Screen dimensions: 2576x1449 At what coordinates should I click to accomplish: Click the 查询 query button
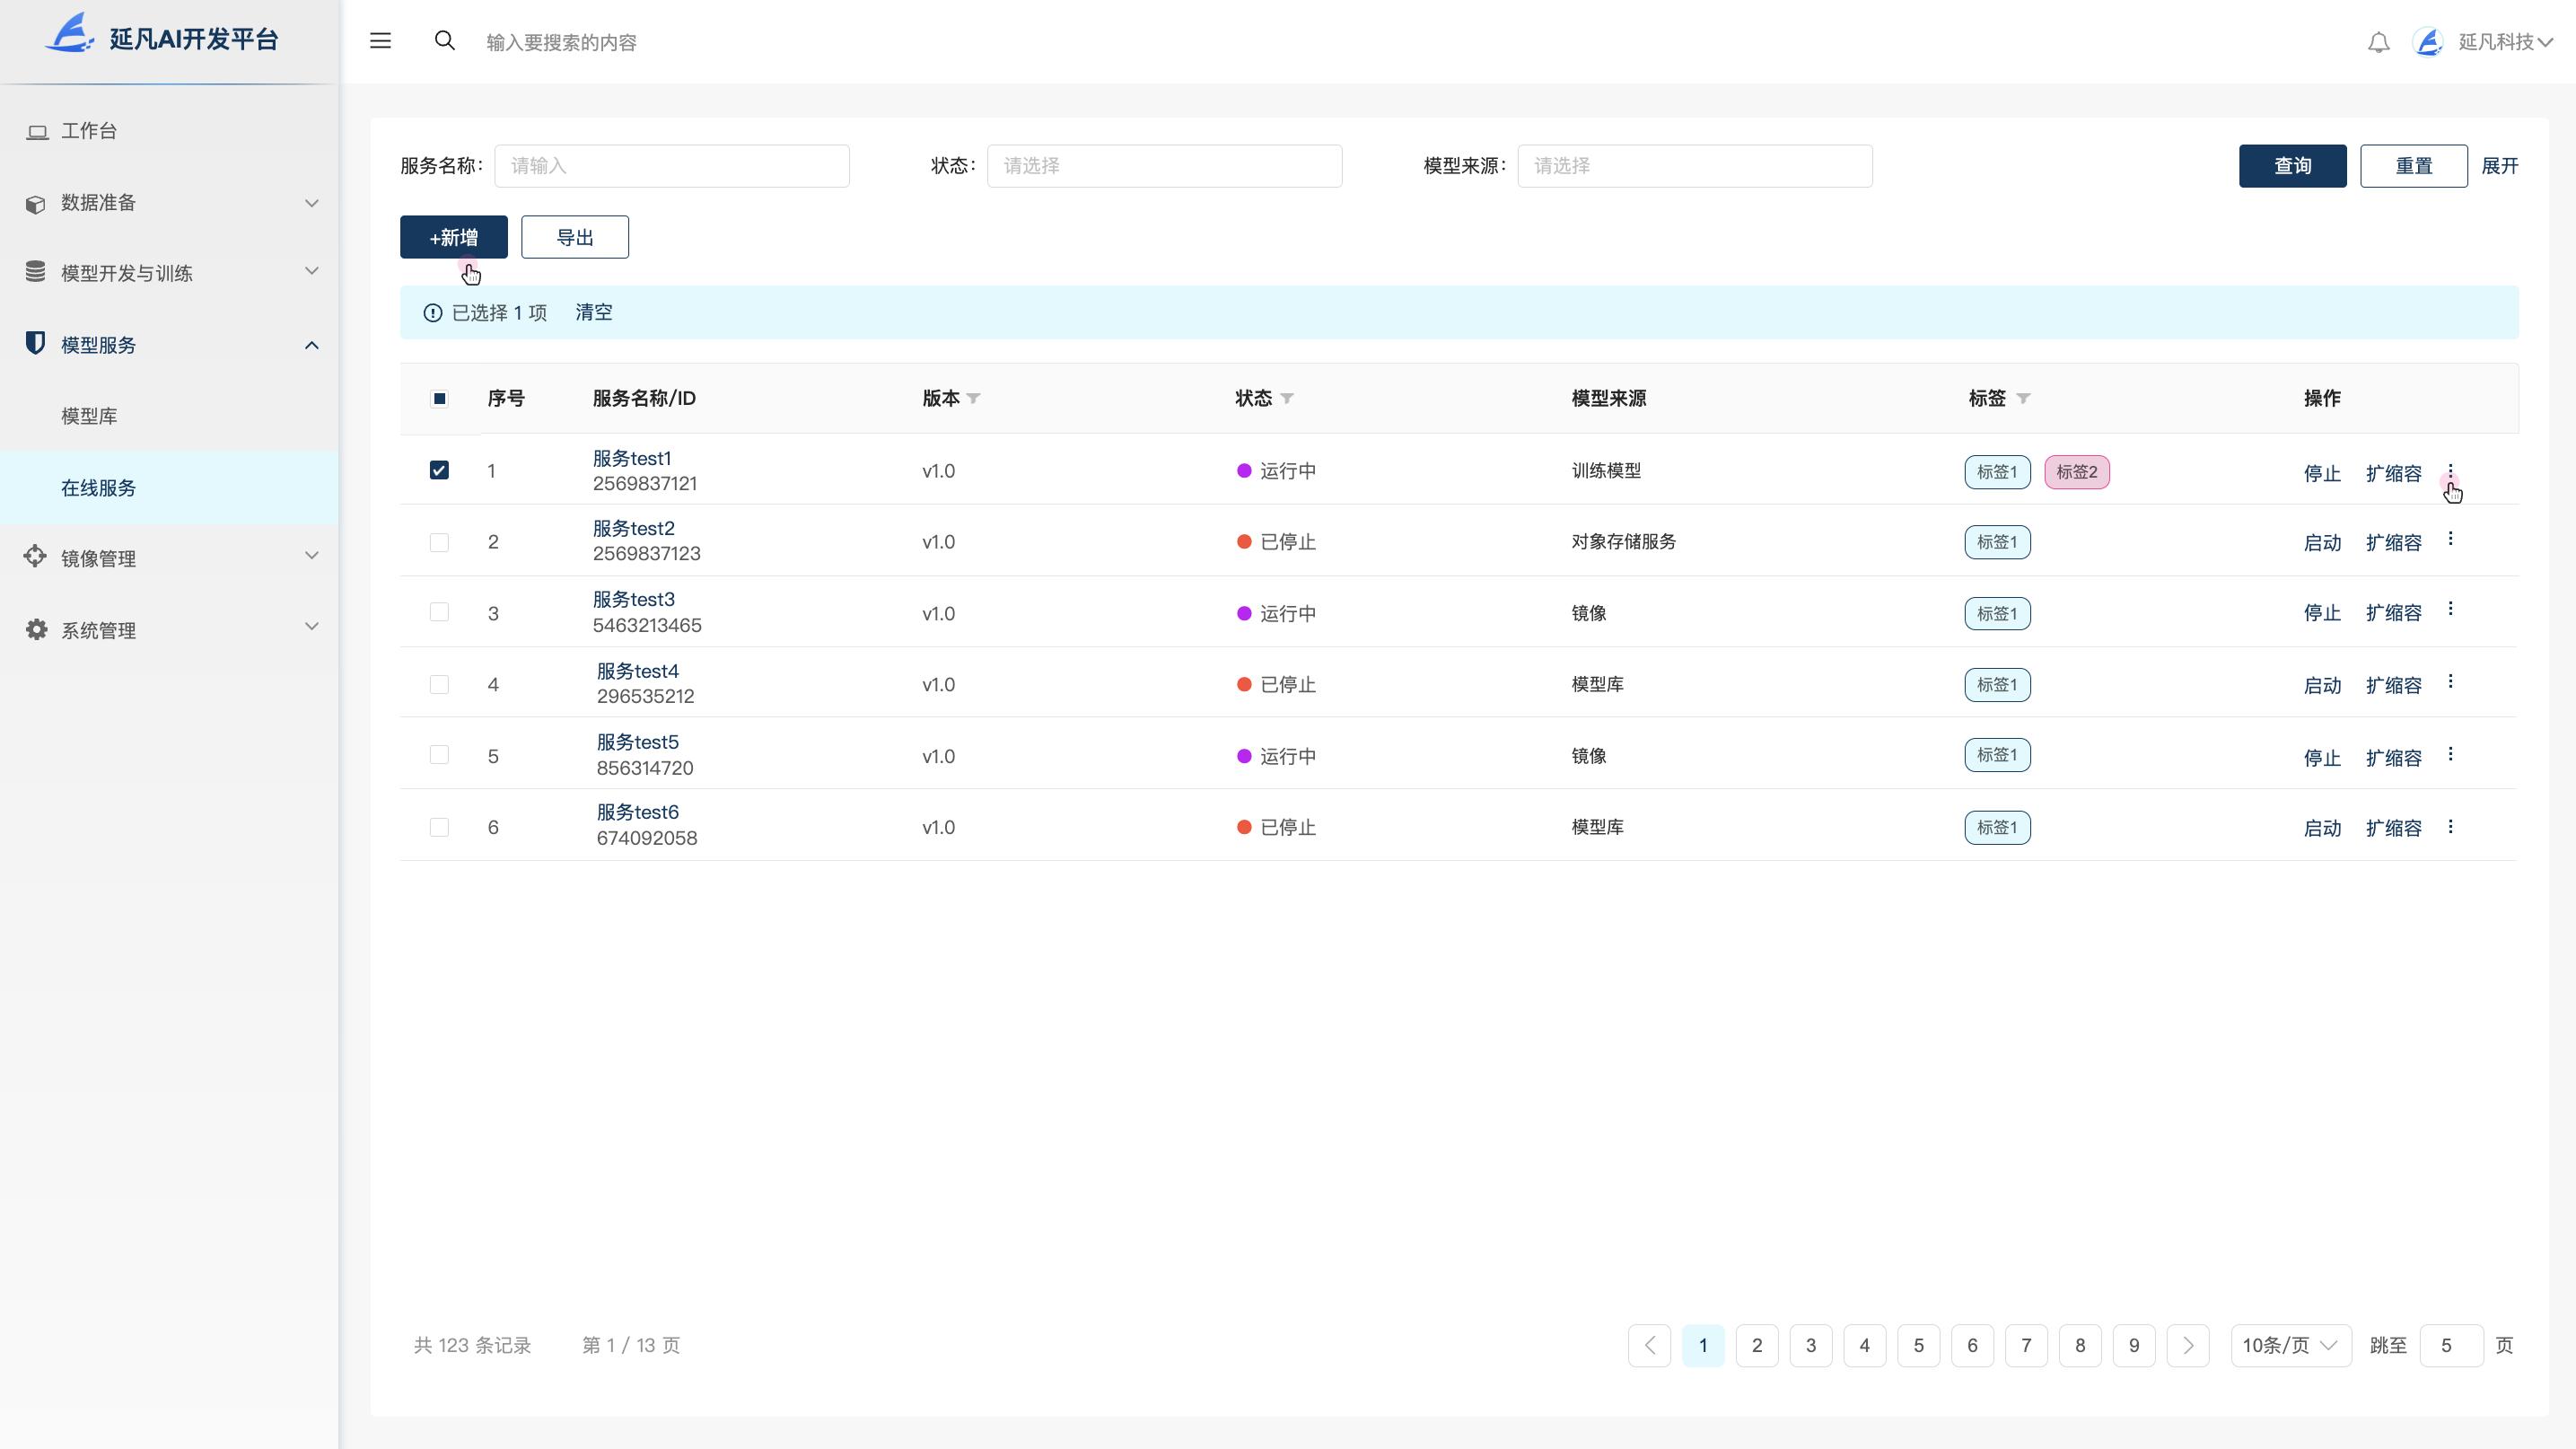point(2292,165)
